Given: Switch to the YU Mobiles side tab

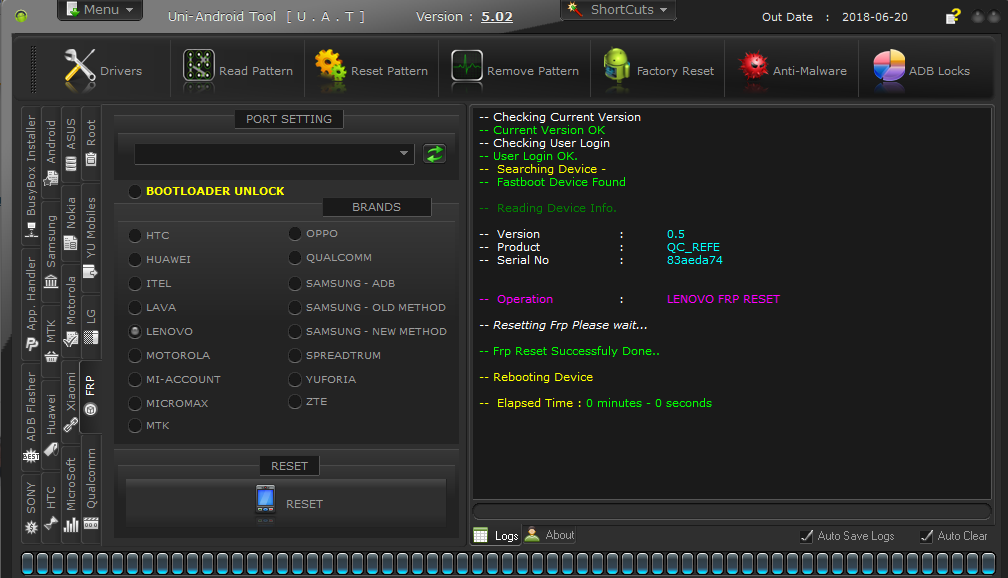Looking at the screenshot, I should (91, 237).
